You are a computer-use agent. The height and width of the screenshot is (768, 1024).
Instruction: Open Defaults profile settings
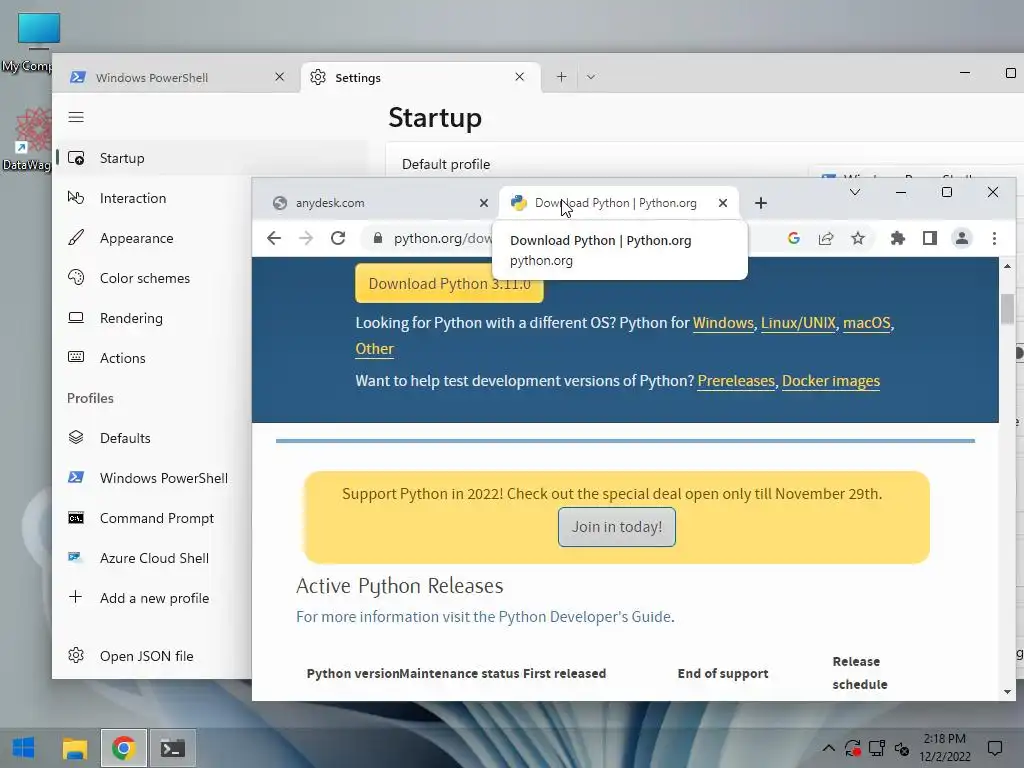[153, 438]
